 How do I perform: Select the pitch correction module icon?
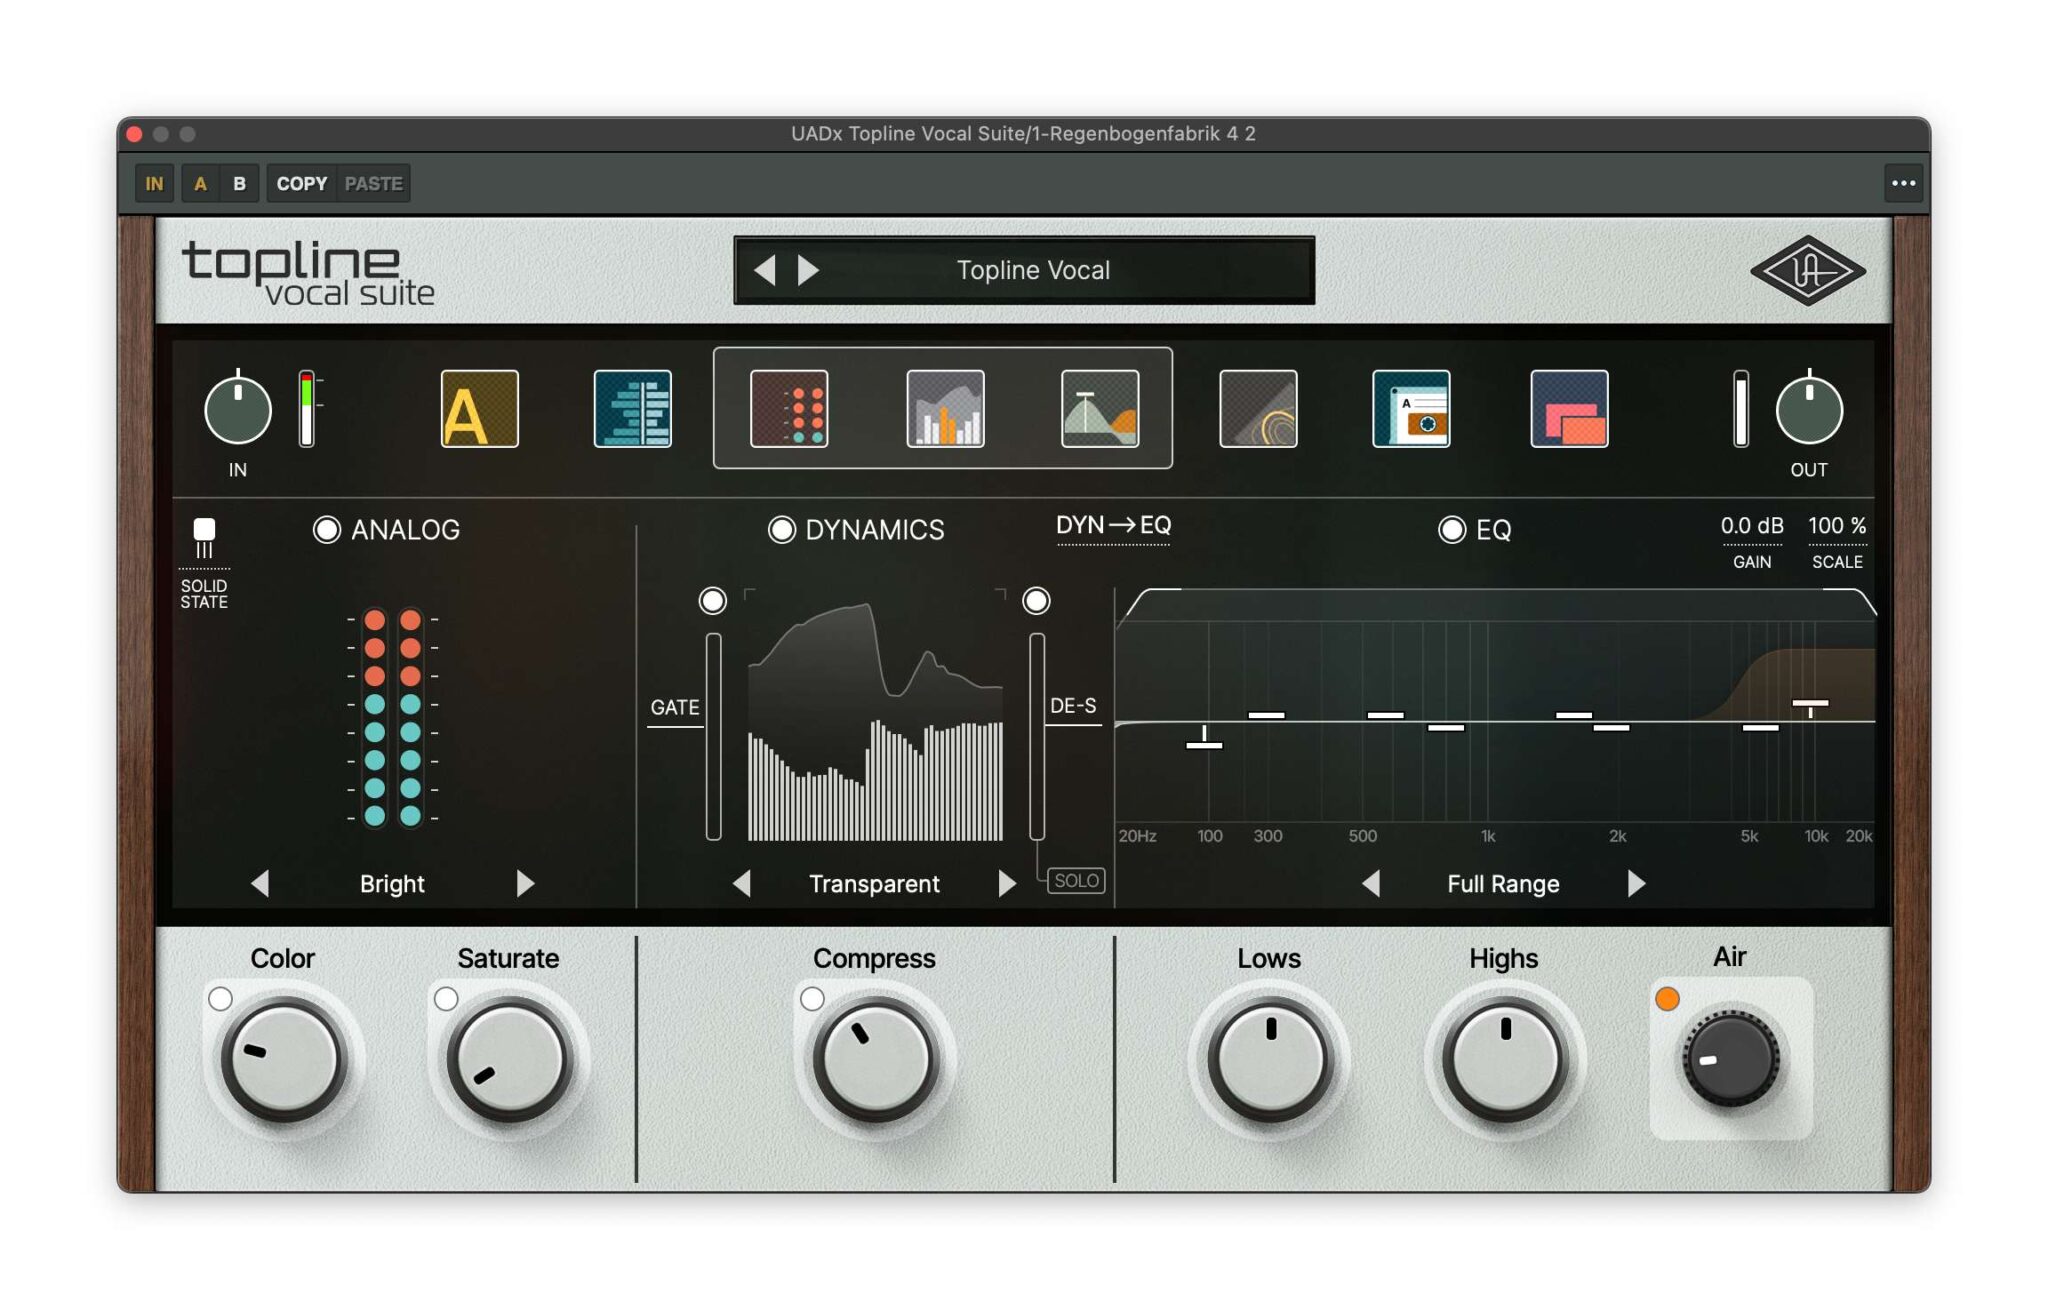(480, 410)
